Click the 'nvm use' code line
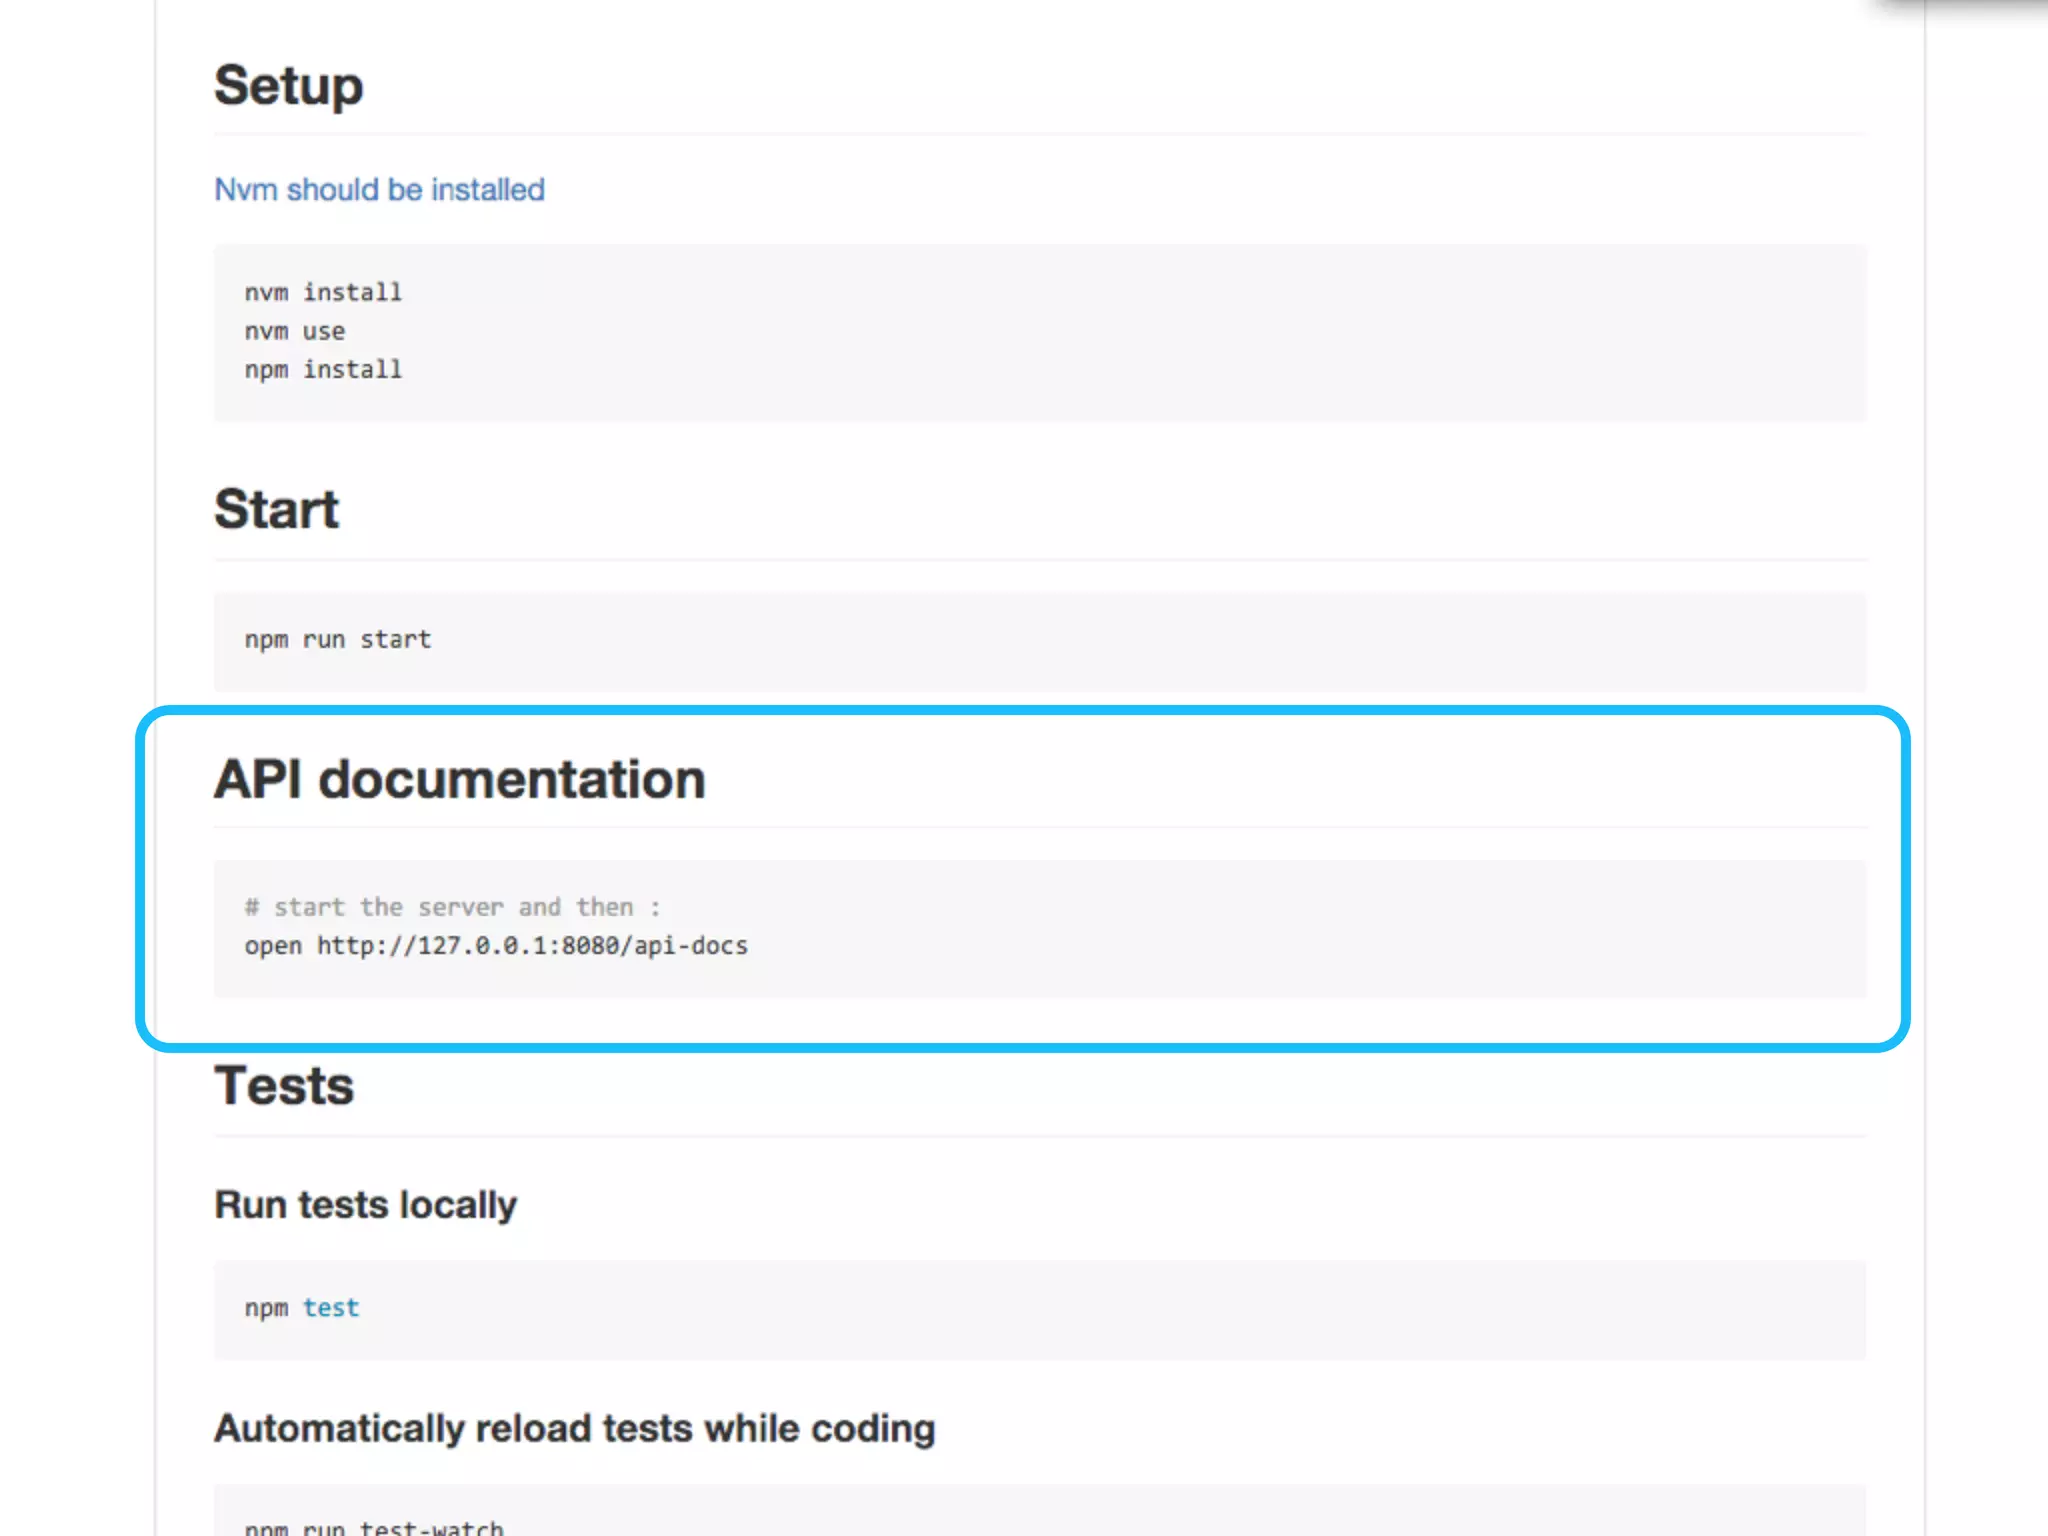 click(295, 331)
